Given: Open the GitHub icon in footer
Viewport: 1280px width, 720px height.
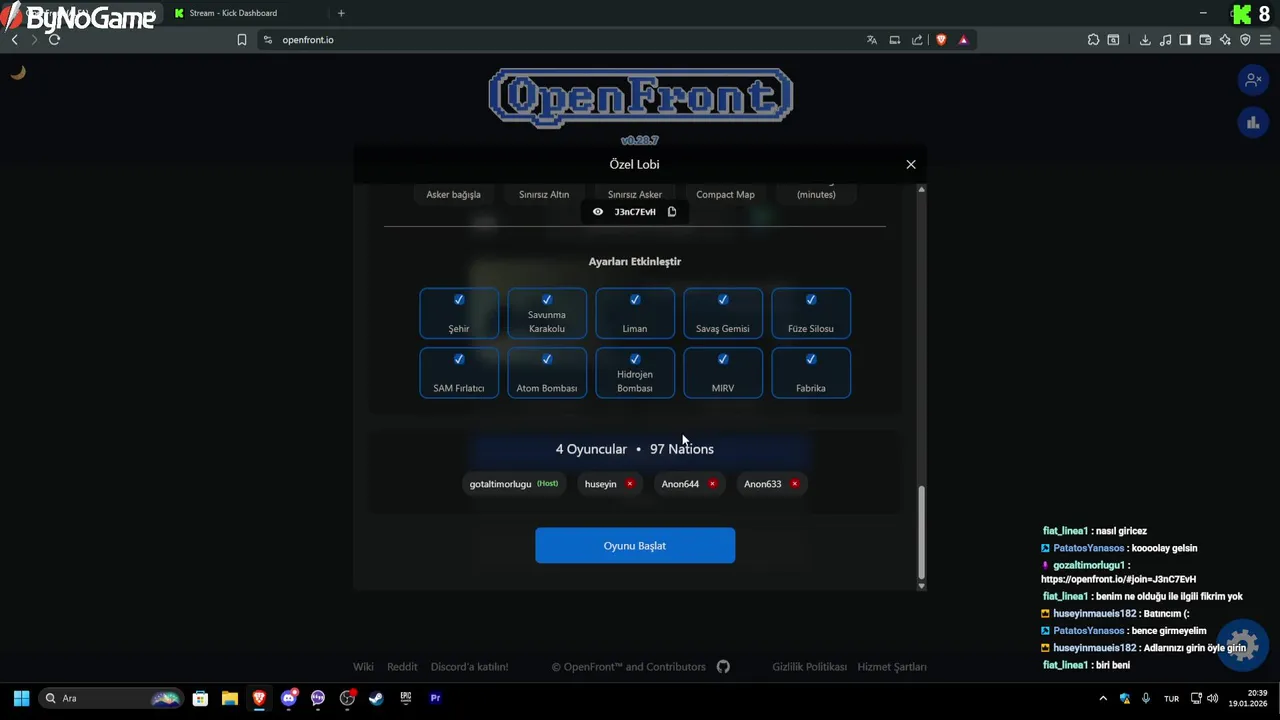Looking at the screenshot, I should (723, 667).
